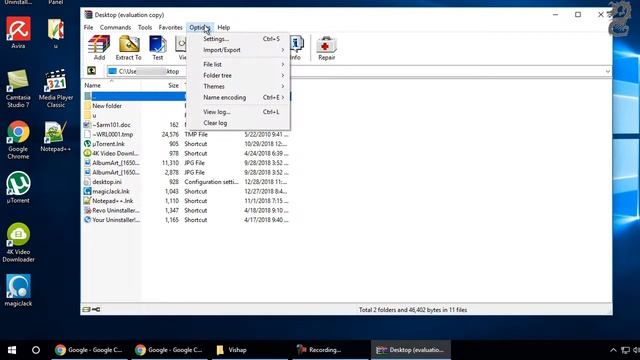
Task: Open the Tools menu
Action: point(145,27)
